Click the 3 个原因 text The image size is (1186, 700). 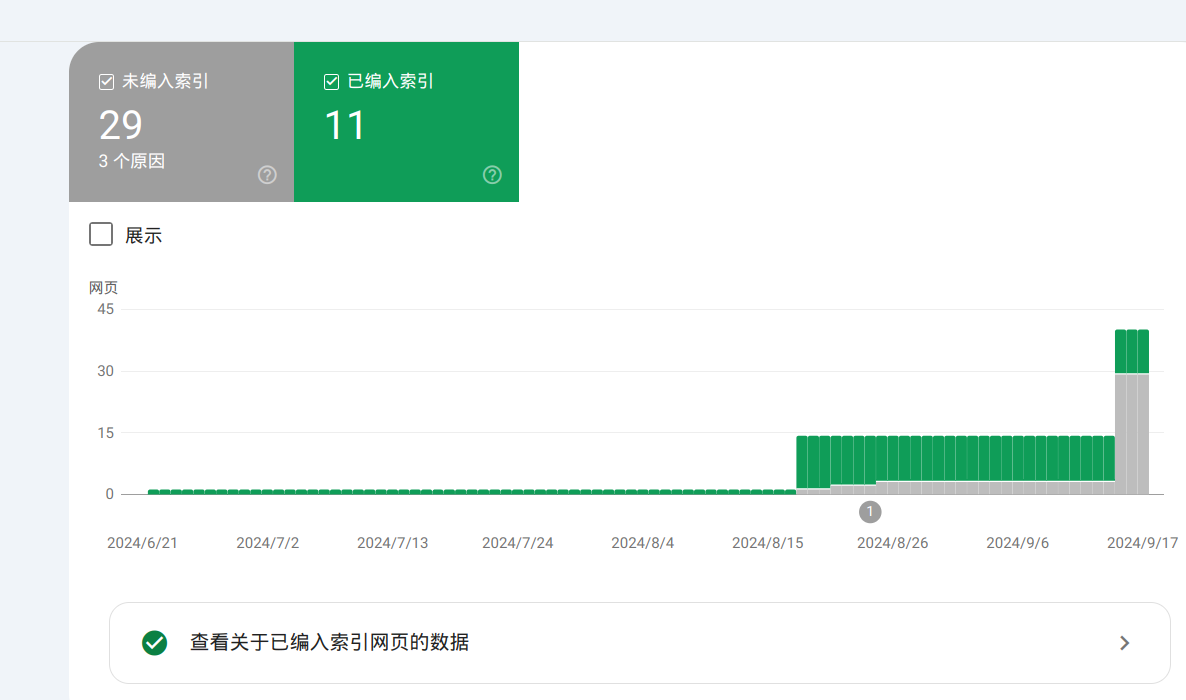[132, 161]
